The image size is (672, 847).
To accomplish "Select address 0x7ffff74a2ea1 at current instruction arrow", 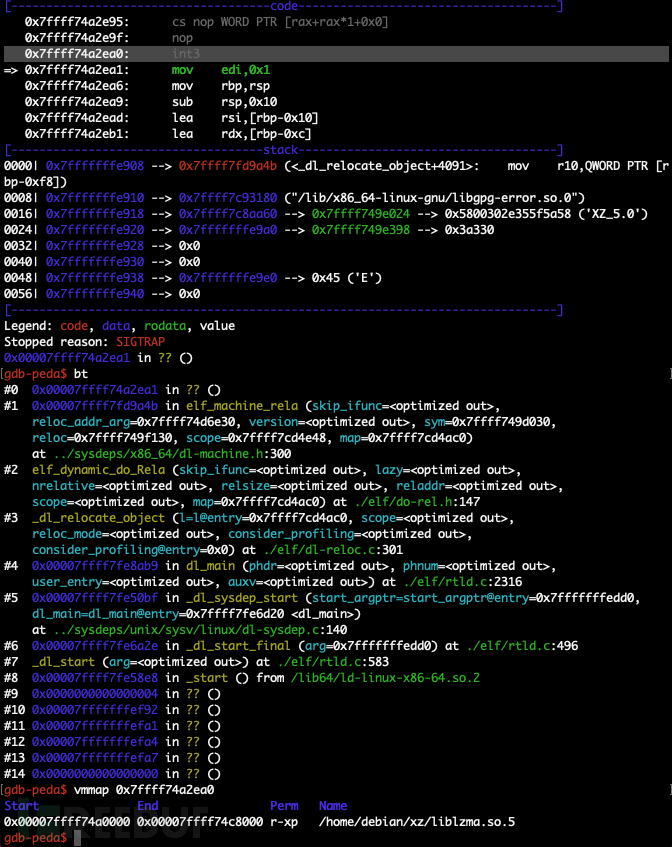I will point(77,70).
